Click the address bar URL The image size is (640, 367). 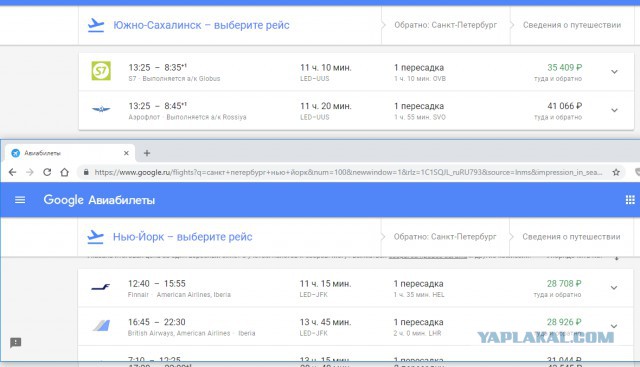point(348,172)
